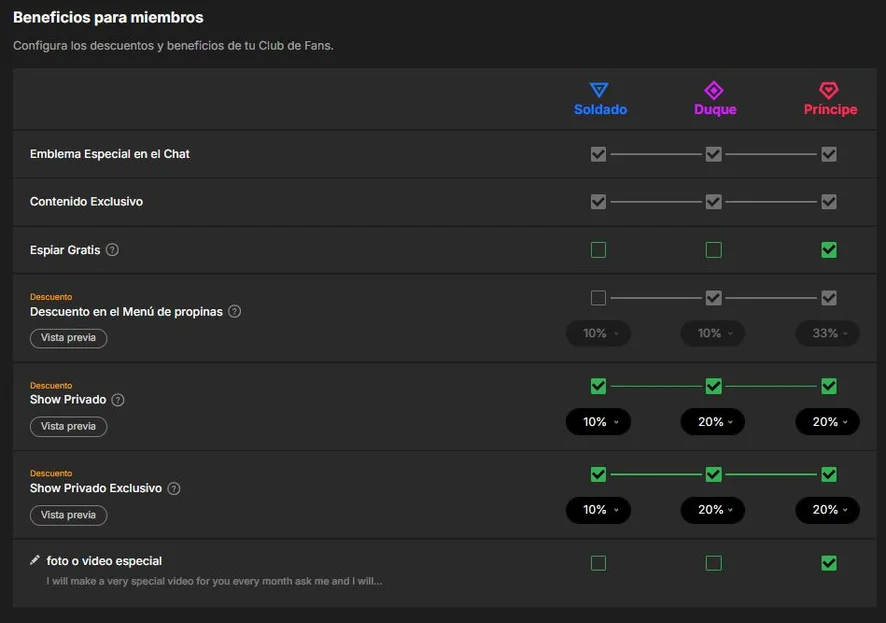Open help icon next to Espiar Gratis

pyautogui.click(x=112, y=250)
